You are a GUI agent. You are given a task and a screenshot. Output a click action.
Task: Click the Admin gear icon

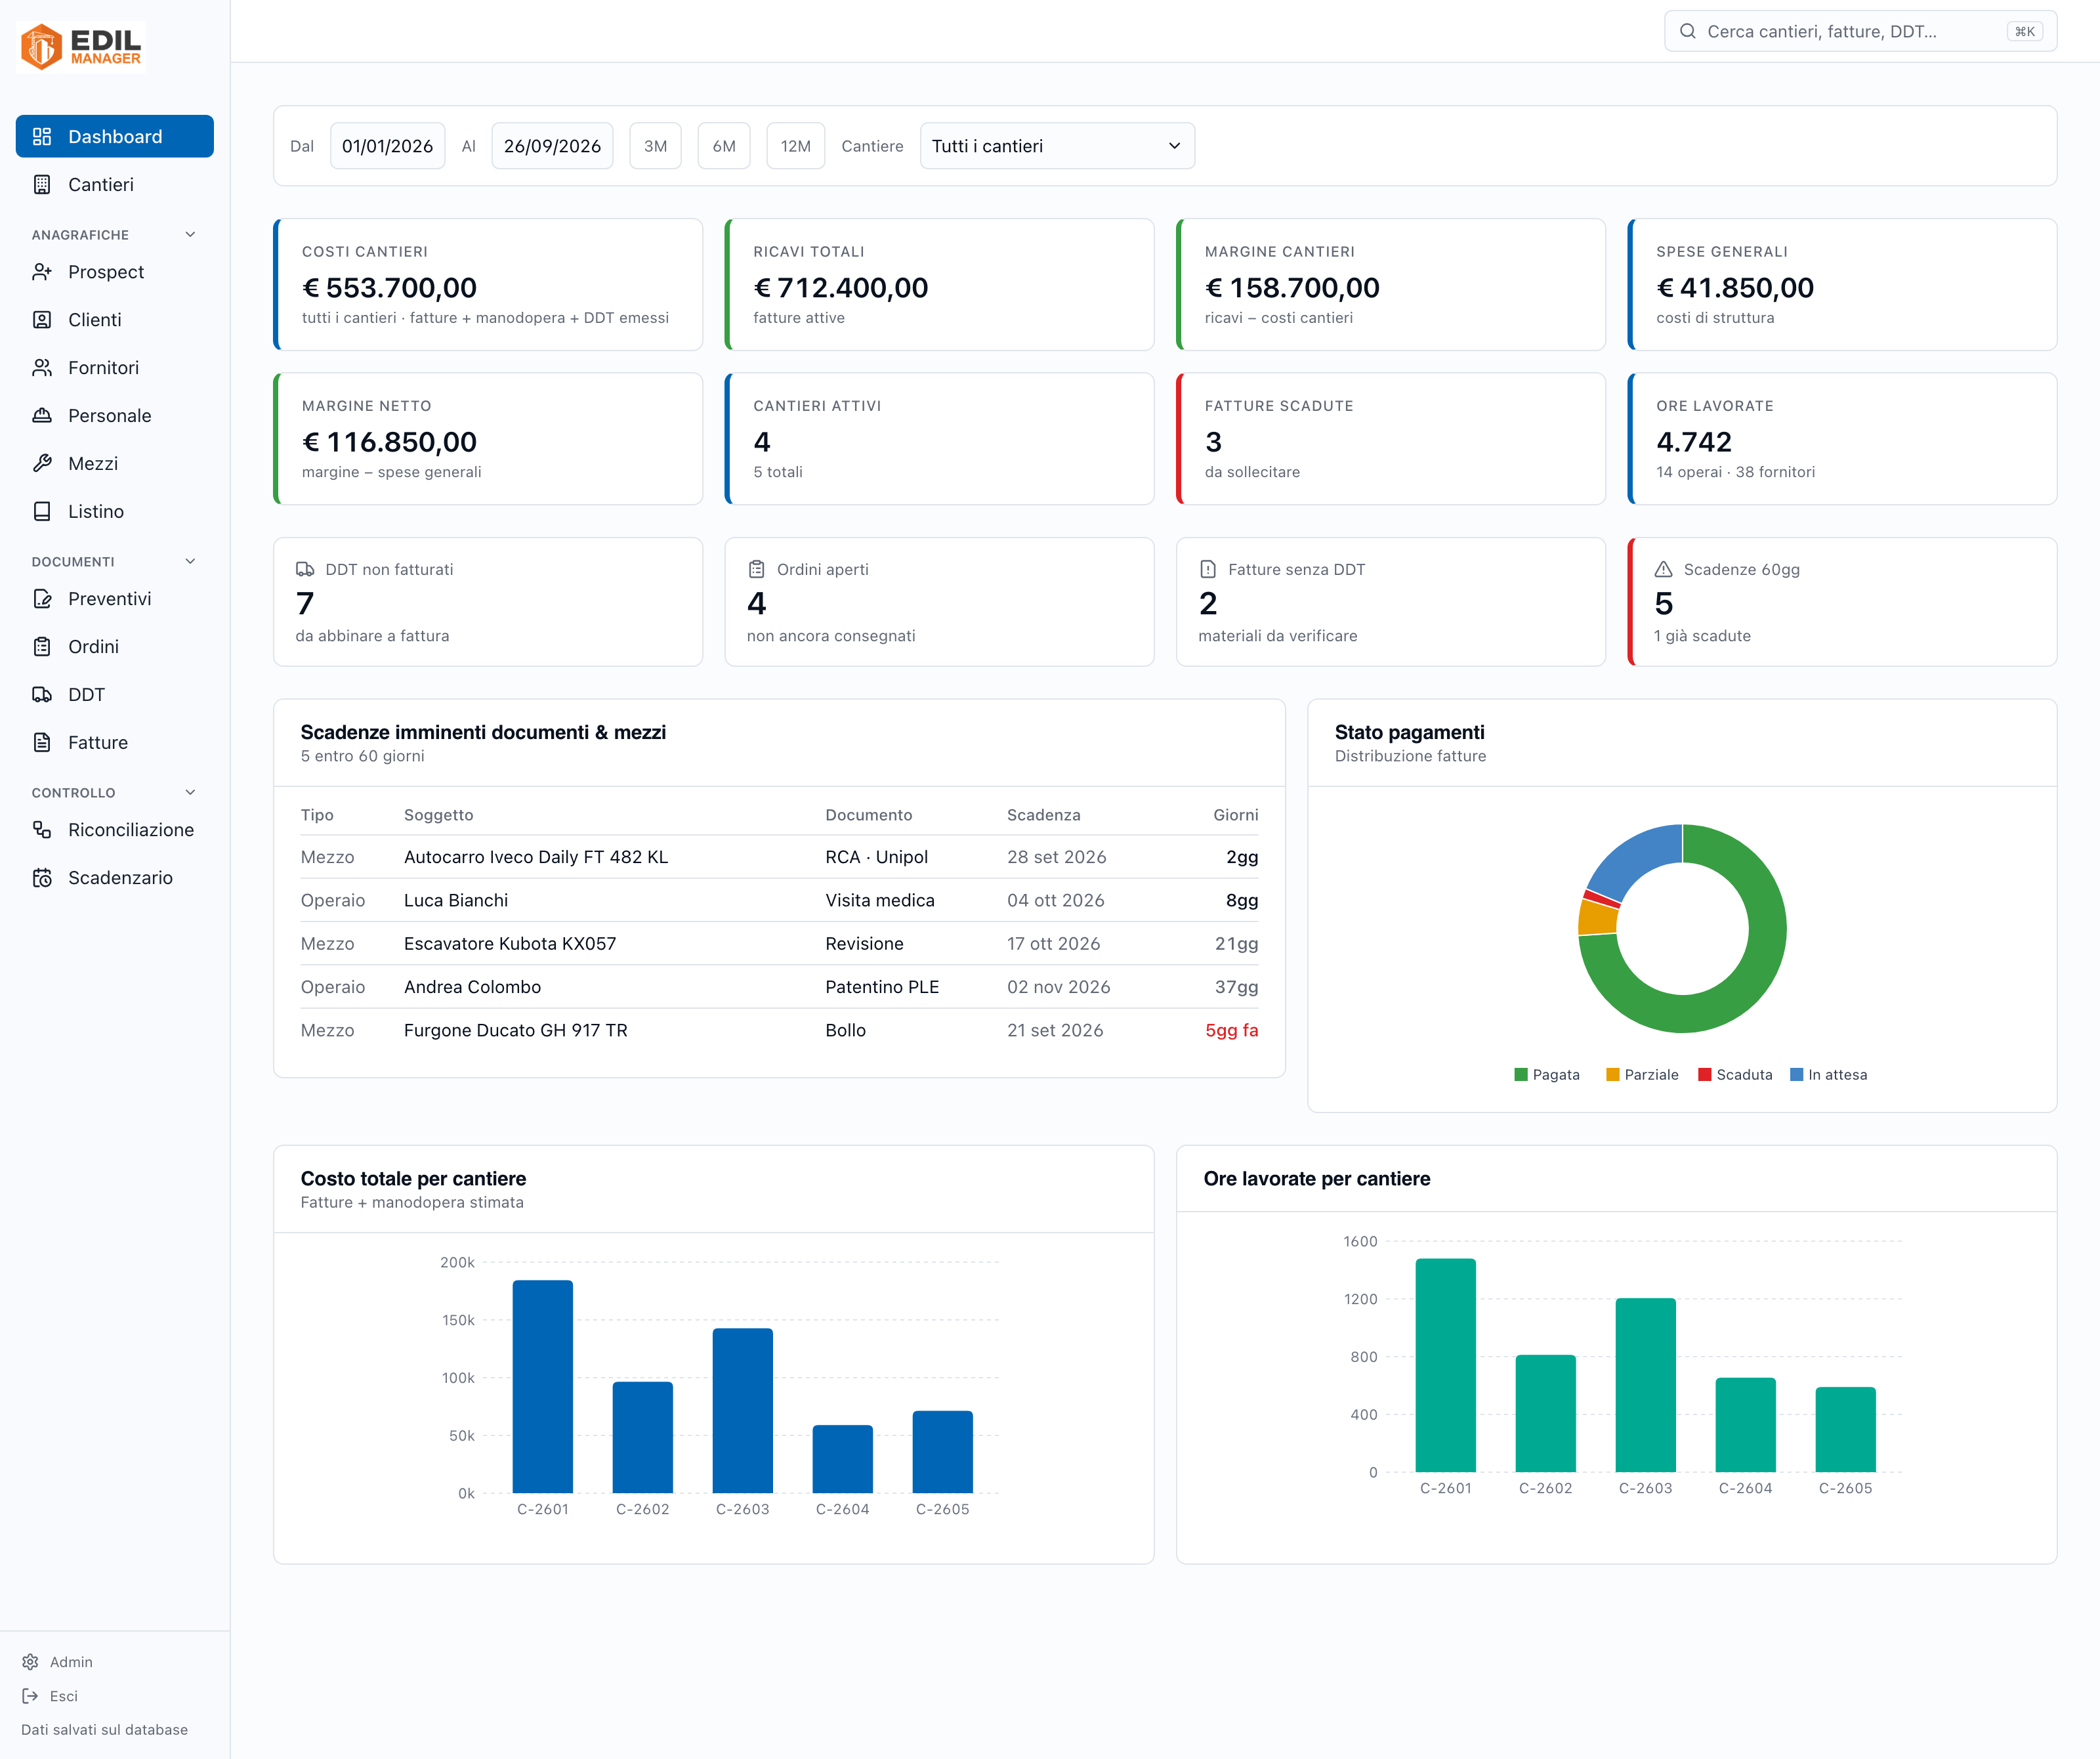[30, 1662]
